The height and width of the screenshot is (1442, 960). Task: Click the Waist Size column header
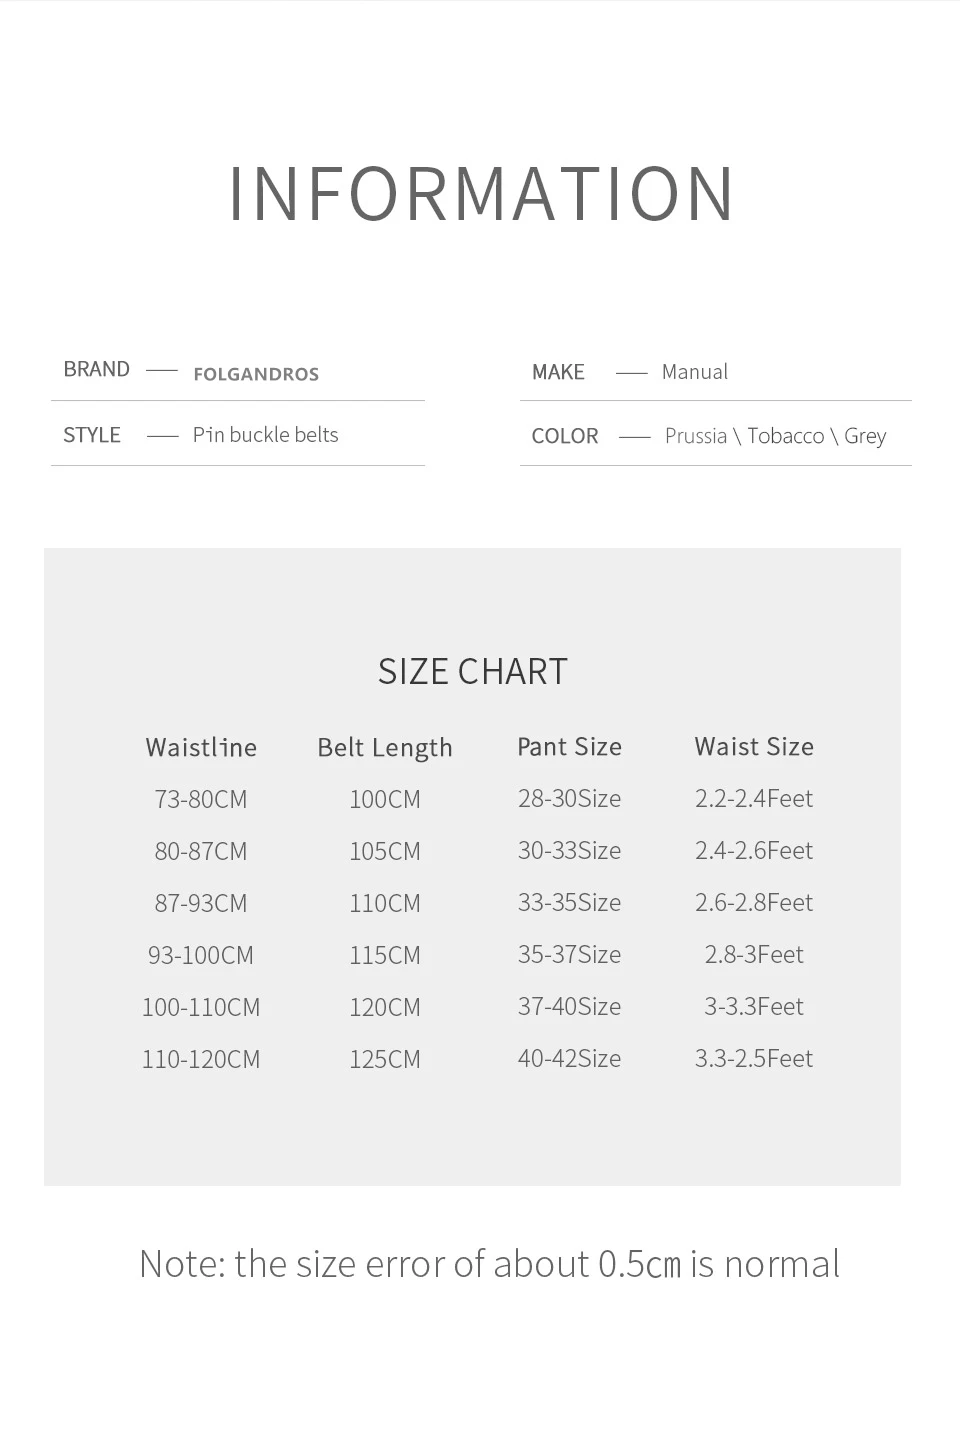coord(754,746)
